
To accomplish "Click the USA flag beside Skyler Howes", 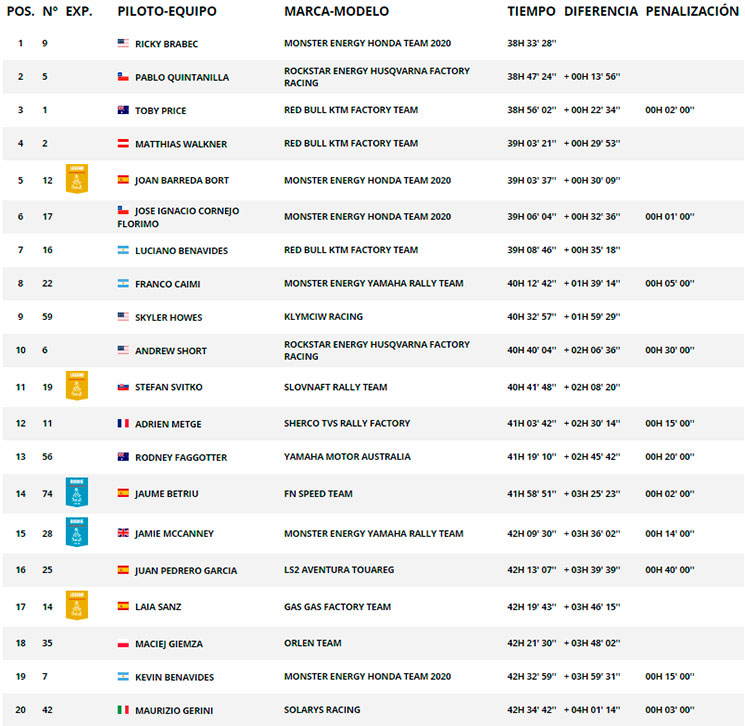I will click(x=123, y=316).
